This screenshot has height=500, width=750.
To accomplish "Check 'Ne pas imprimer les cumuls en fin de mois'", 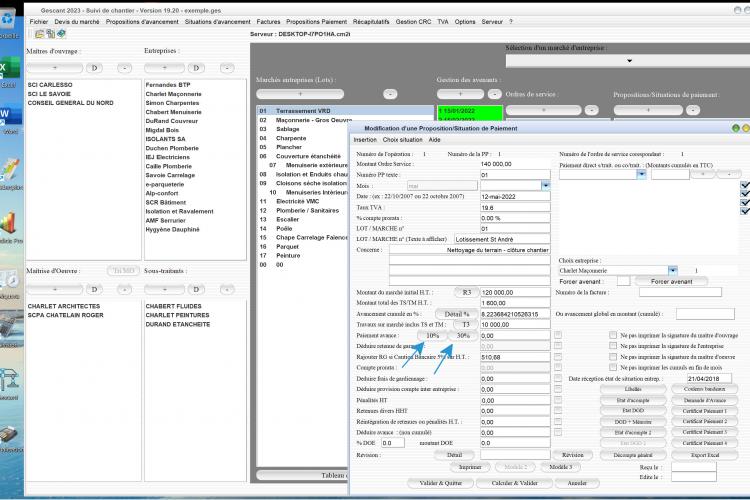I will click(x=613, y=367).
